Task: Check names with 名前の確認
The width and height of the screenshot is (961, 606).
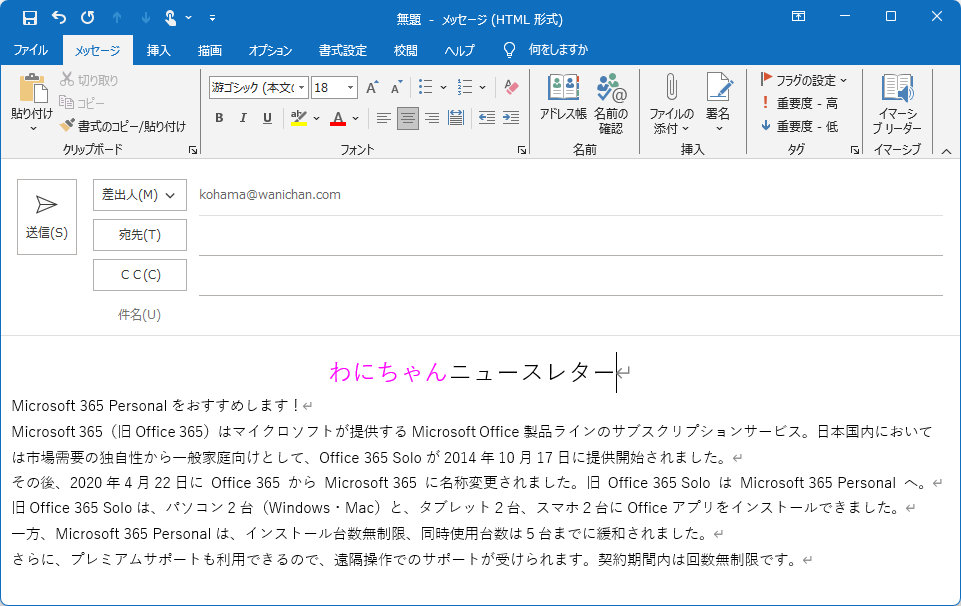Action: 611,104
